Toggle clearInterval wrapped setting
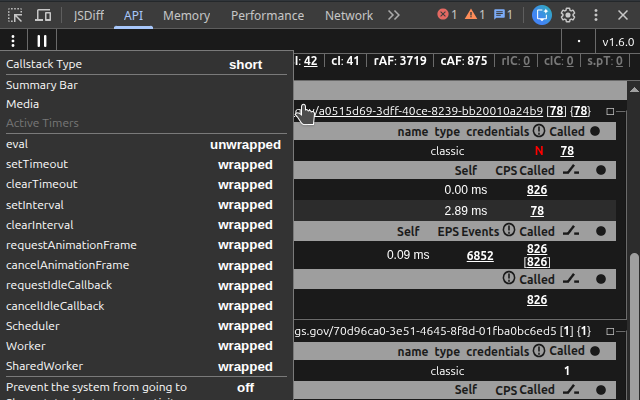Viewport: 640px width, 400px height. pos(245,224)
